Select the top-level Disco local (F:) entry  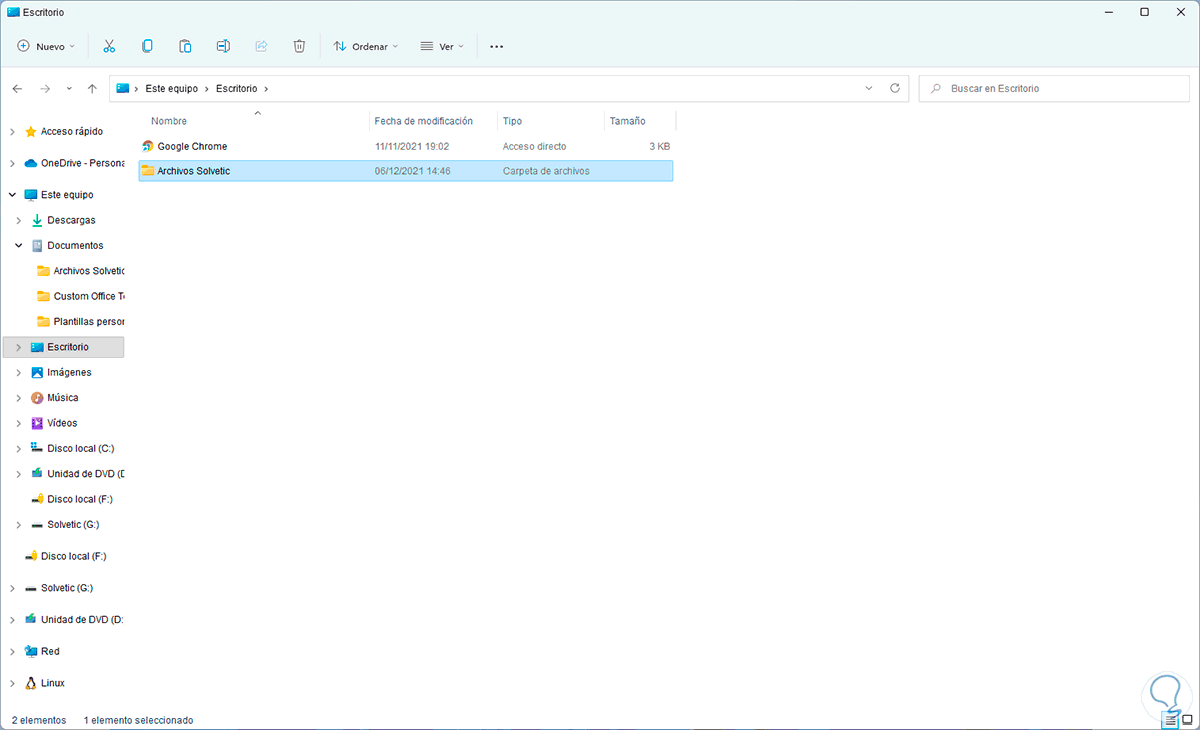point(64,556)
